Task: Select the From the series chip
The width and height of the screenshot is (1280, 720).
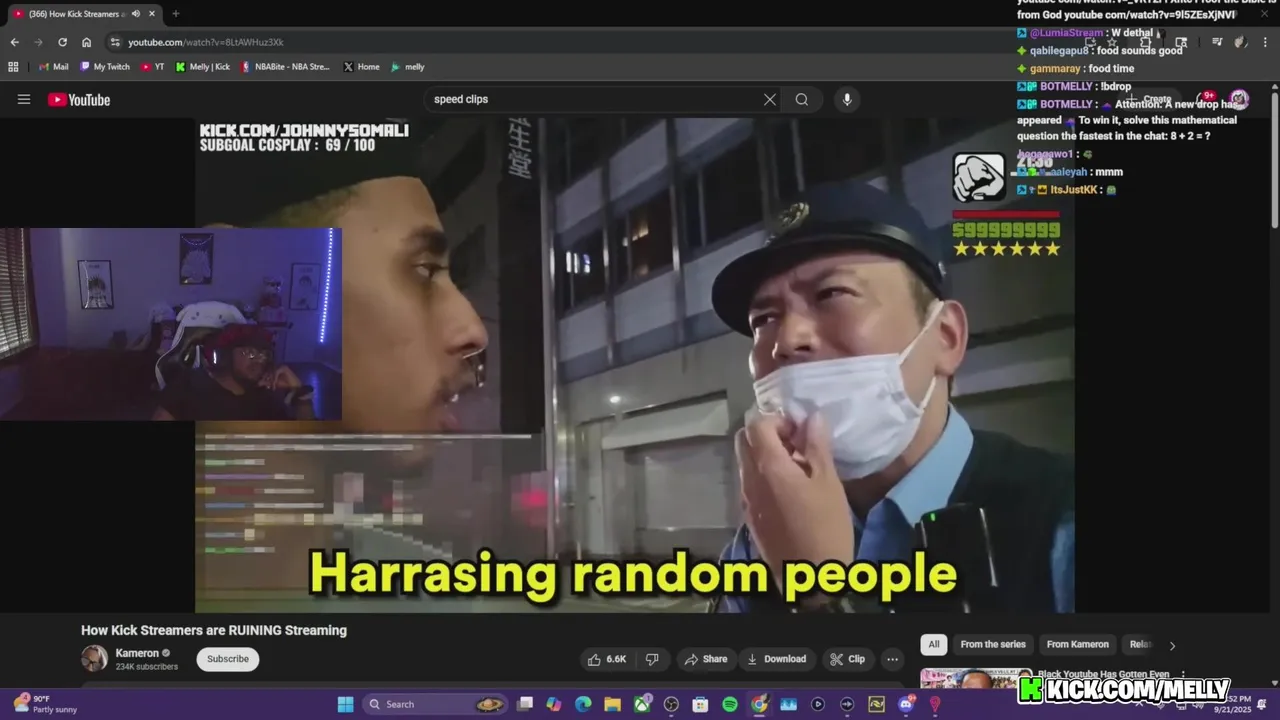Action: pyautogui.click(x=993, y=645)
